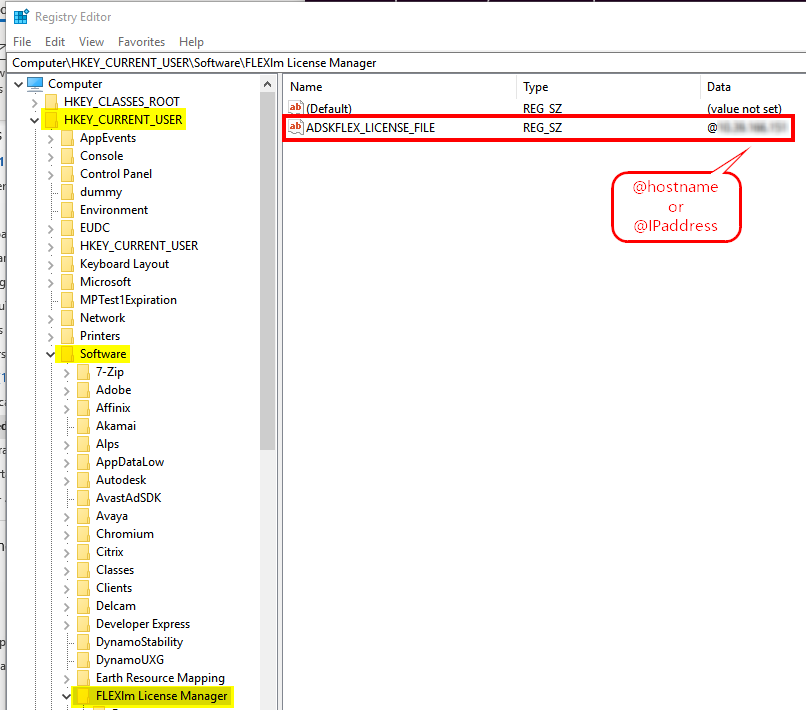Image resolution: width=806 pixels, height=710 pixels.
Task: Open the Favorites menu
Action: (141, 42)
